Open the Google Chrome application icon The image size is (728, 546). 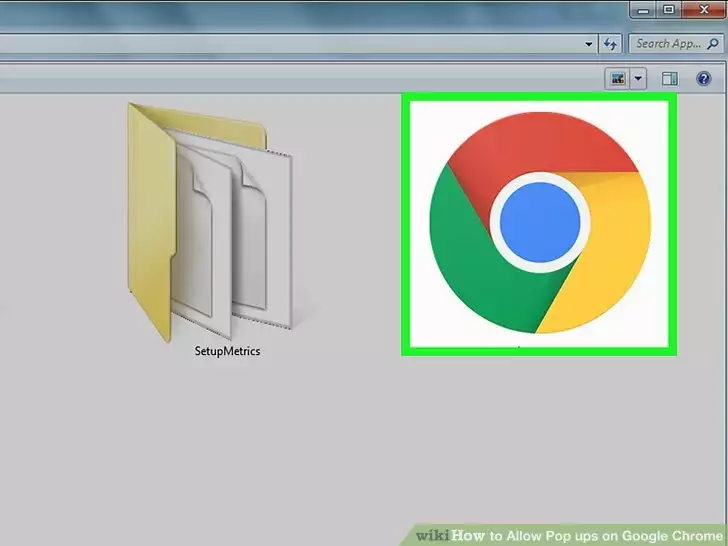pyautogui.click(x=539, y=223)
